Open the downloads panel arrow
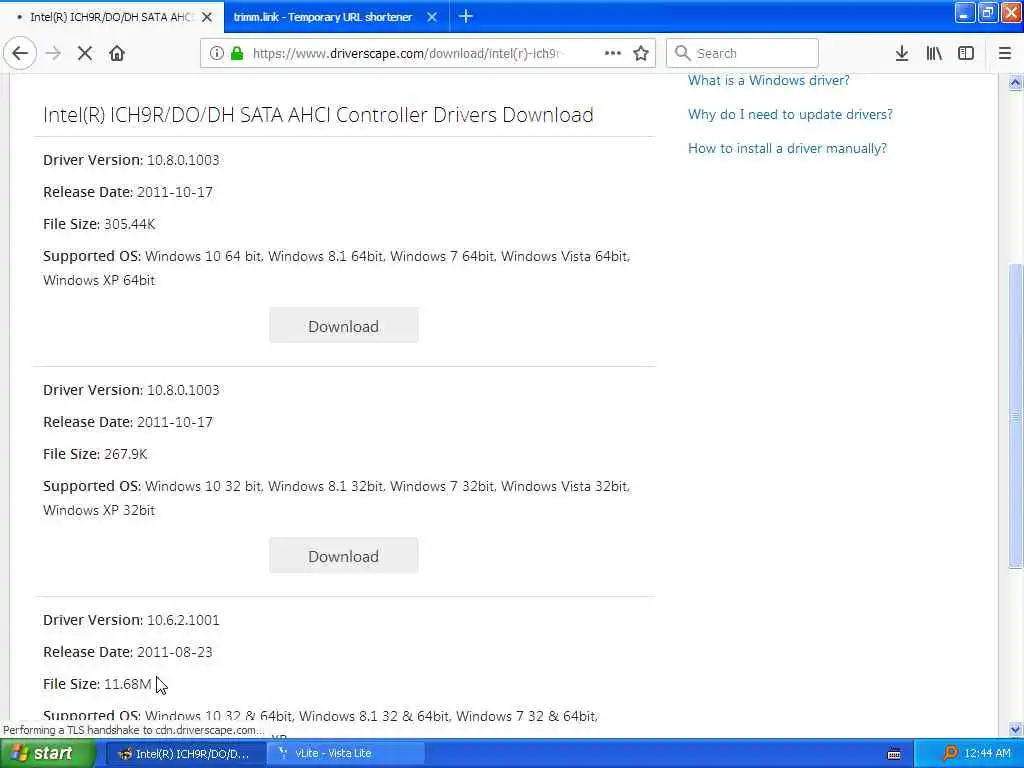Viewport: 1024px width, 768px height. 902,54
